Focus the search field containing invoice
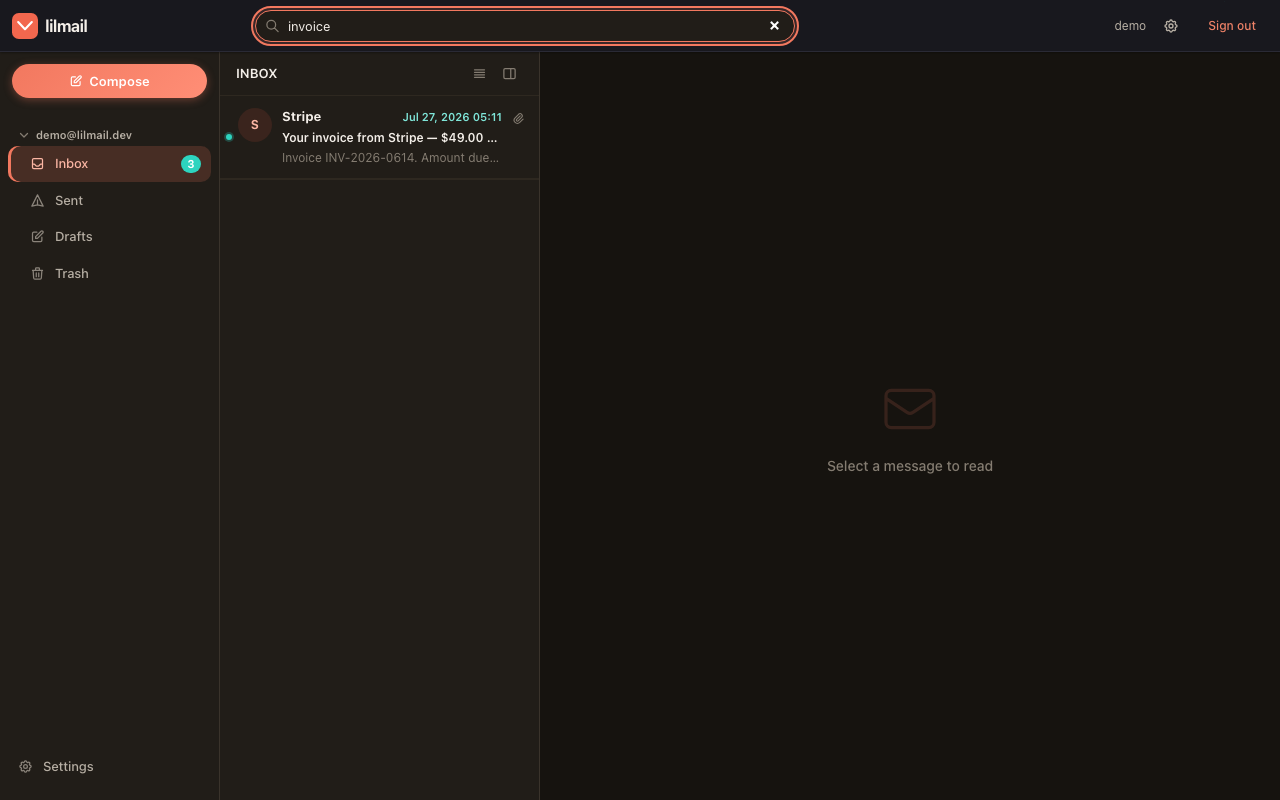This screenshot has width=1280, height=800. [525, 26]
